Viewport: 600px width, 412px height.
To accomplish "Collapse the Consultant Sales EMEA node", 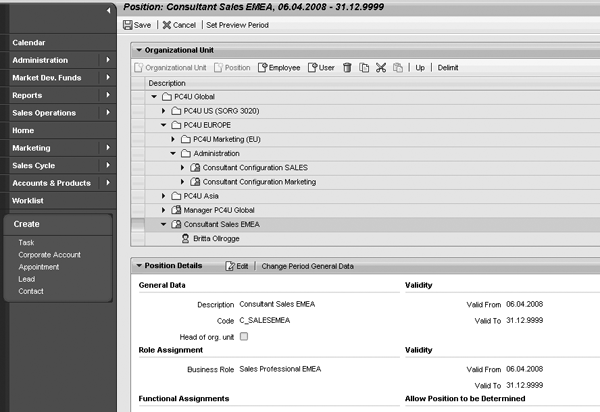I will [x=163, y=224].
